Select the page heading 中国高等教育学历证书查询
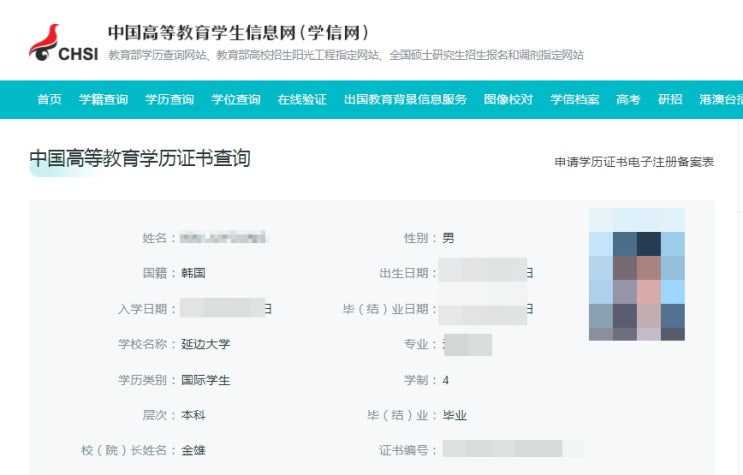Screen dimensions: 743x475 pos(140,158)
